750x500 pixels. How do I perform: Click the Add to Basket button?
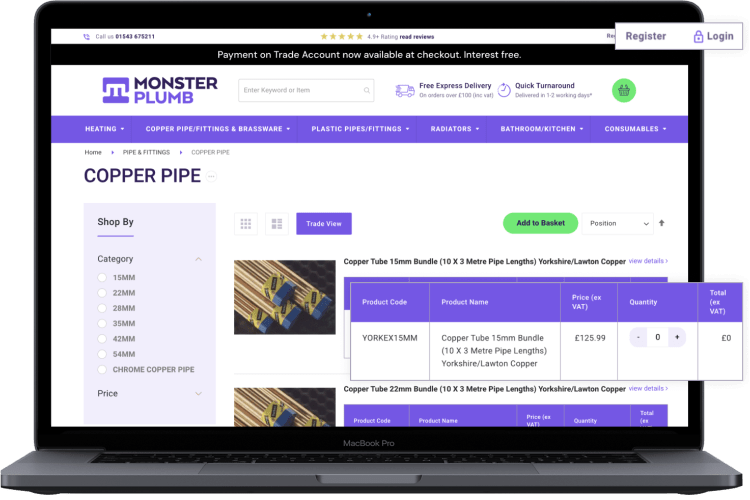(540, 223)
